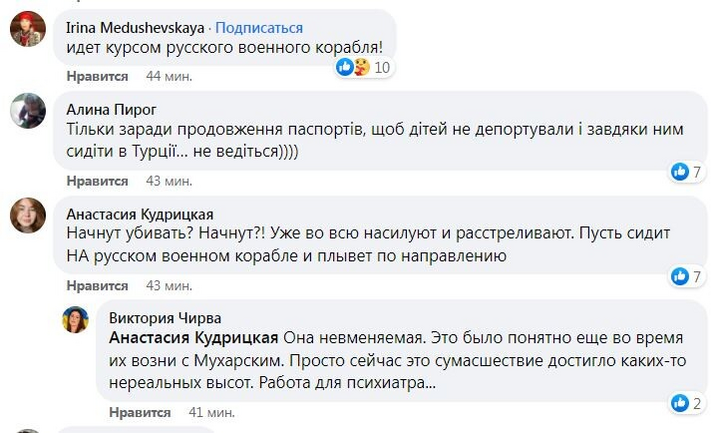Click Irina Medushevskaya's profile avatar

(27, 32)
